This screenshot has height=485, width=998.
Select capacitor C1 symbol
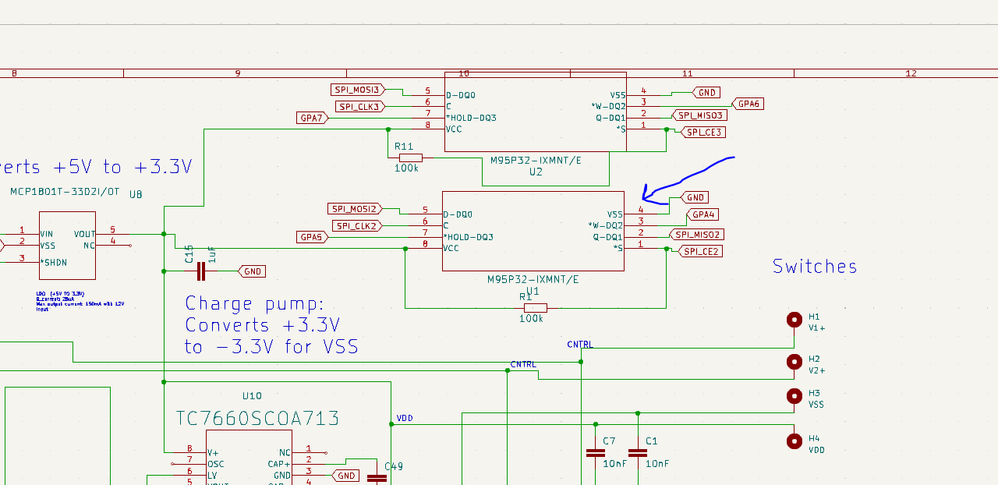click(637, 453)
